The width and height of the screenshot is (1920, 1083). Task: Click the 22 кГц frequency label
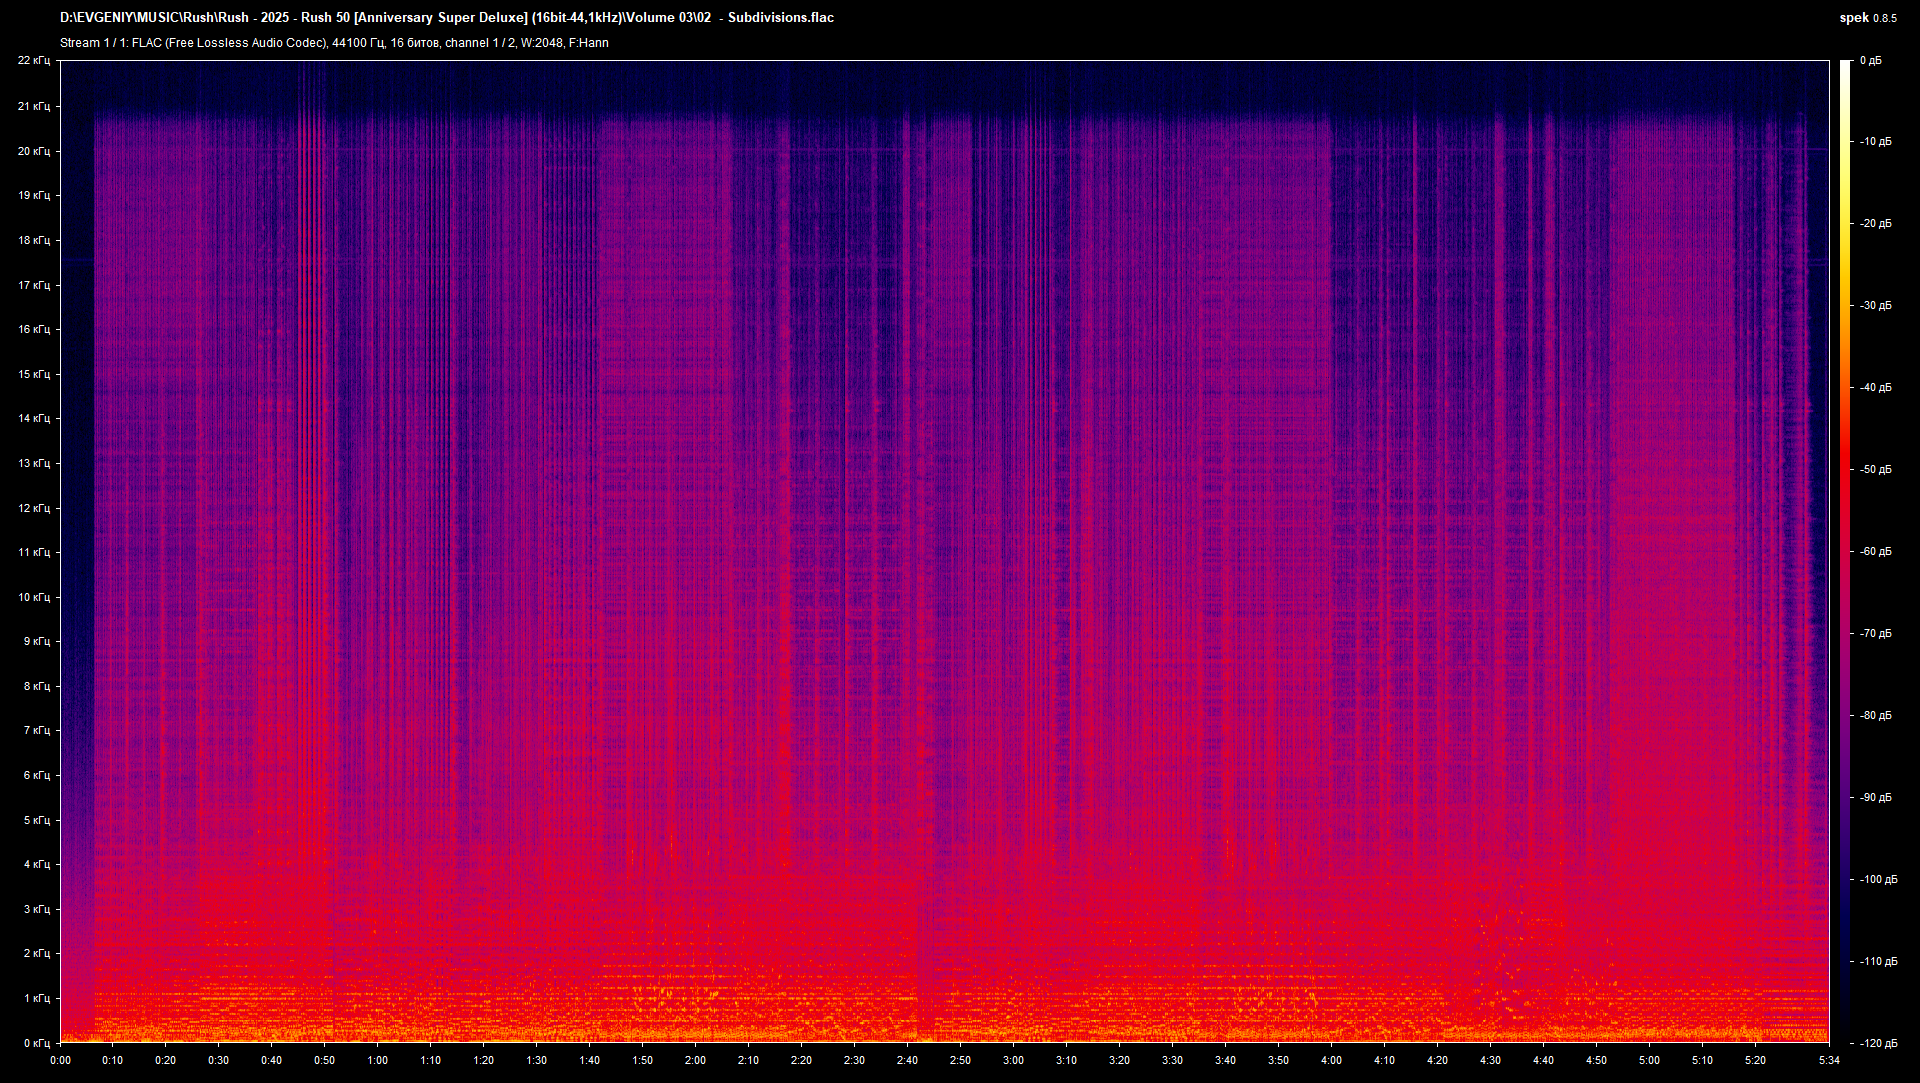point(33,61)
